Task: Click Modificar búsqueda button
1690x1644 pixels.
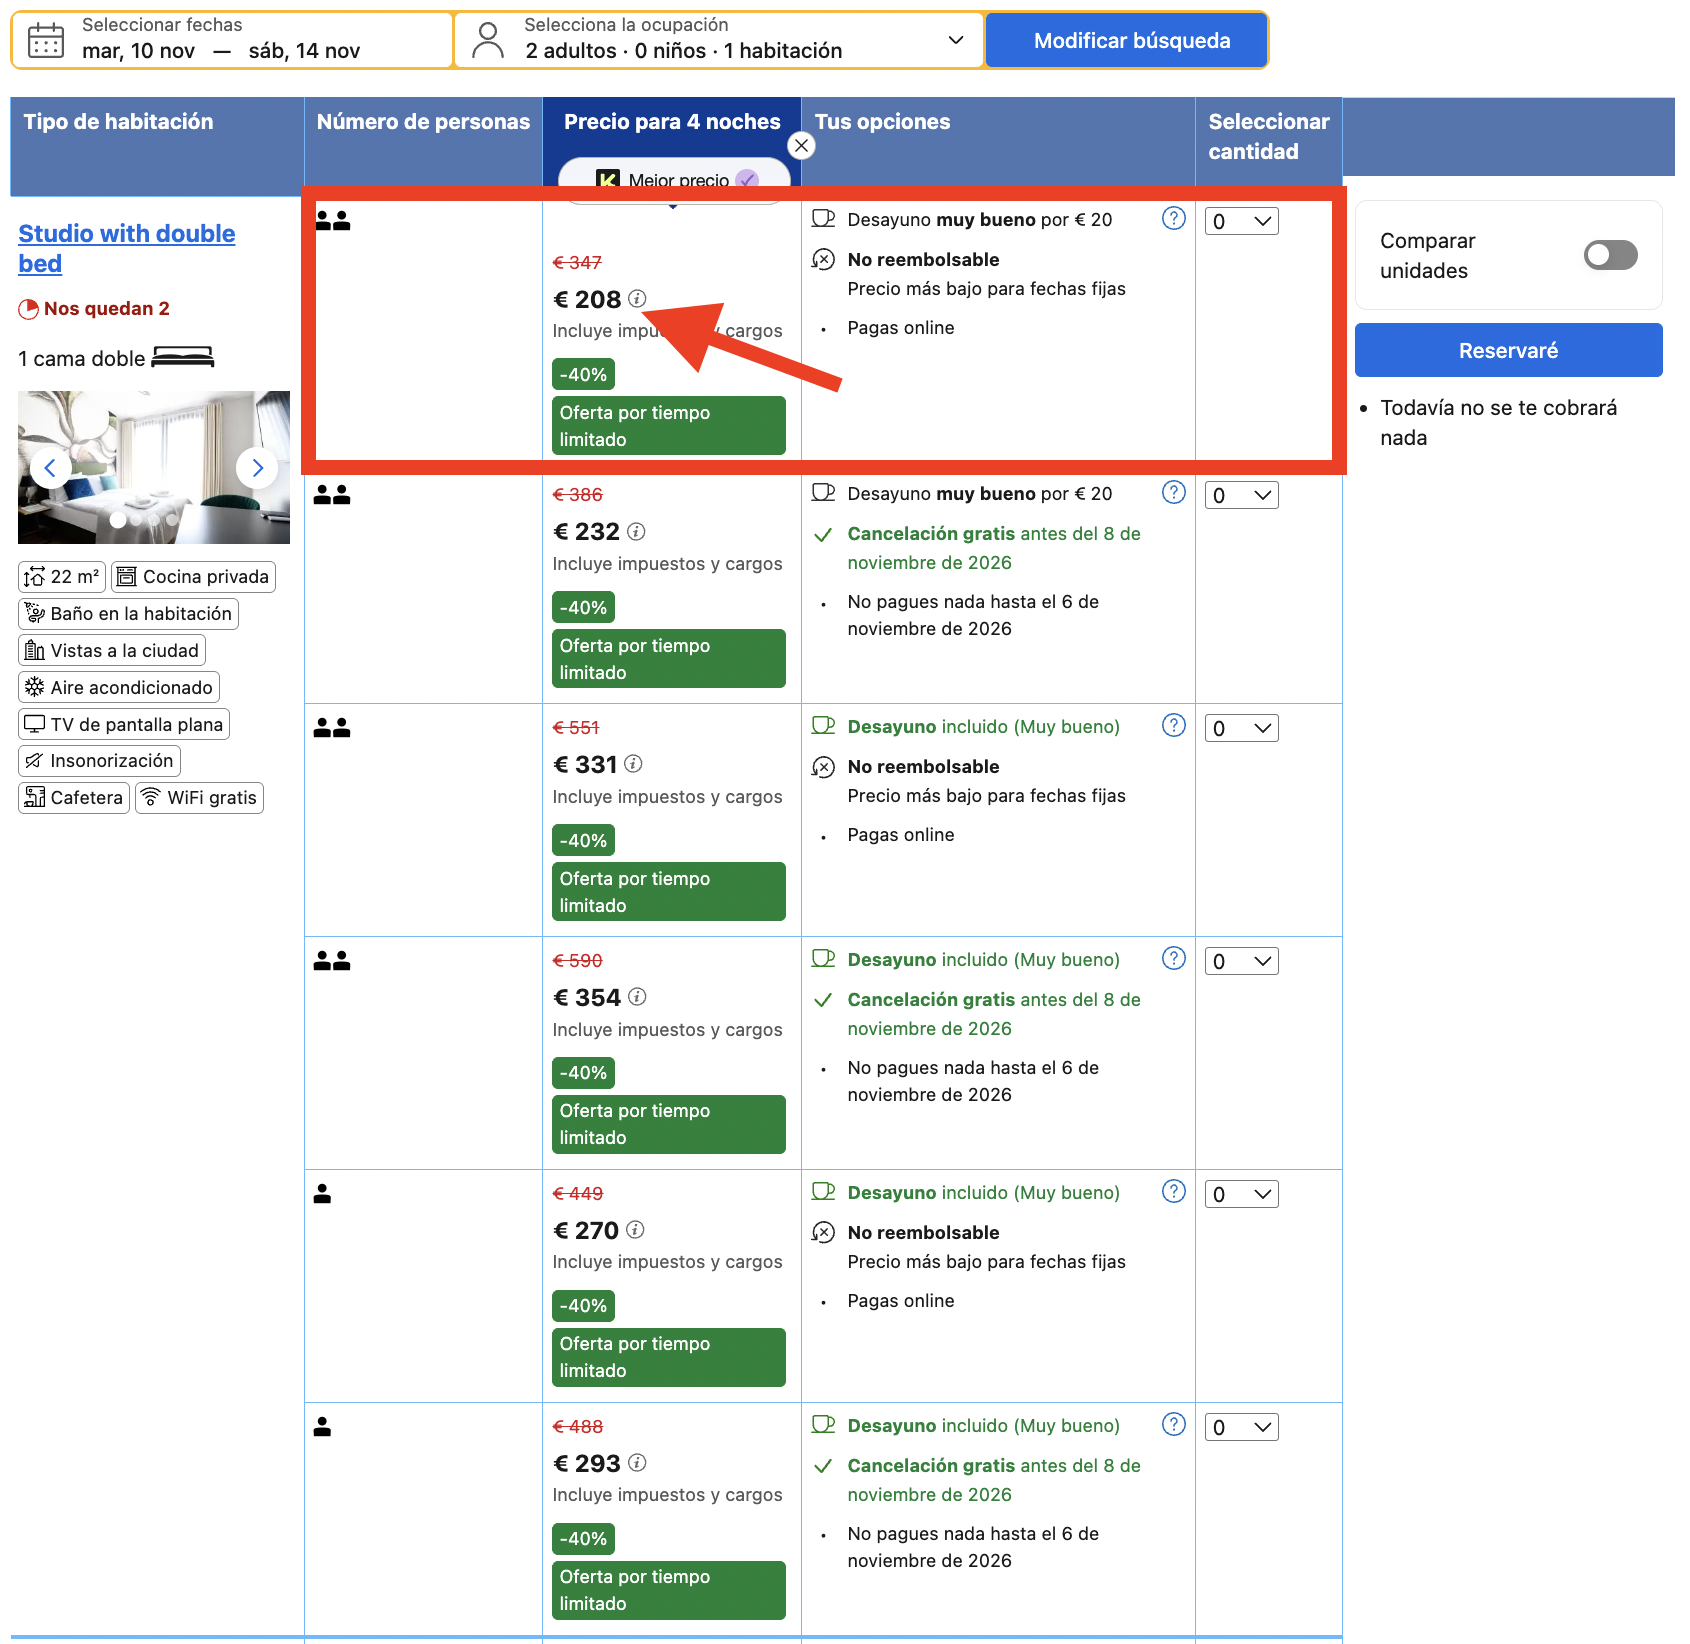Action: (1127, 40)
